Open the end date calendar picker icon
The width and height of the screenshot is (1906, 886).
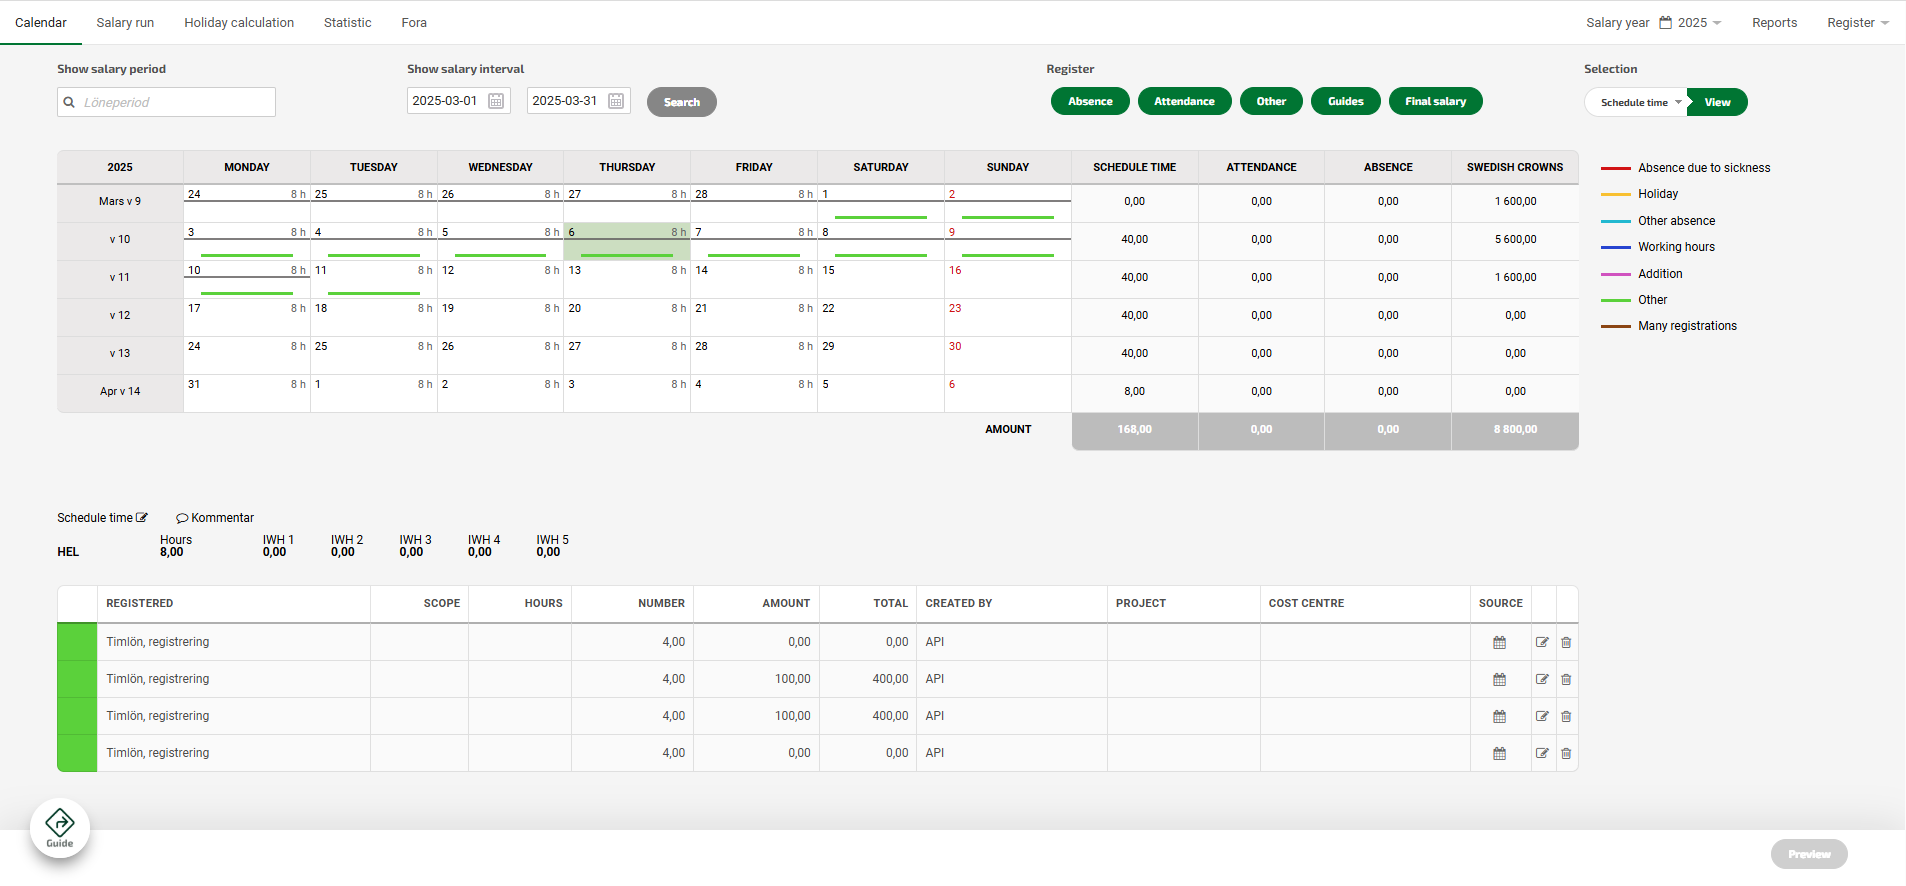click(616, 101)
